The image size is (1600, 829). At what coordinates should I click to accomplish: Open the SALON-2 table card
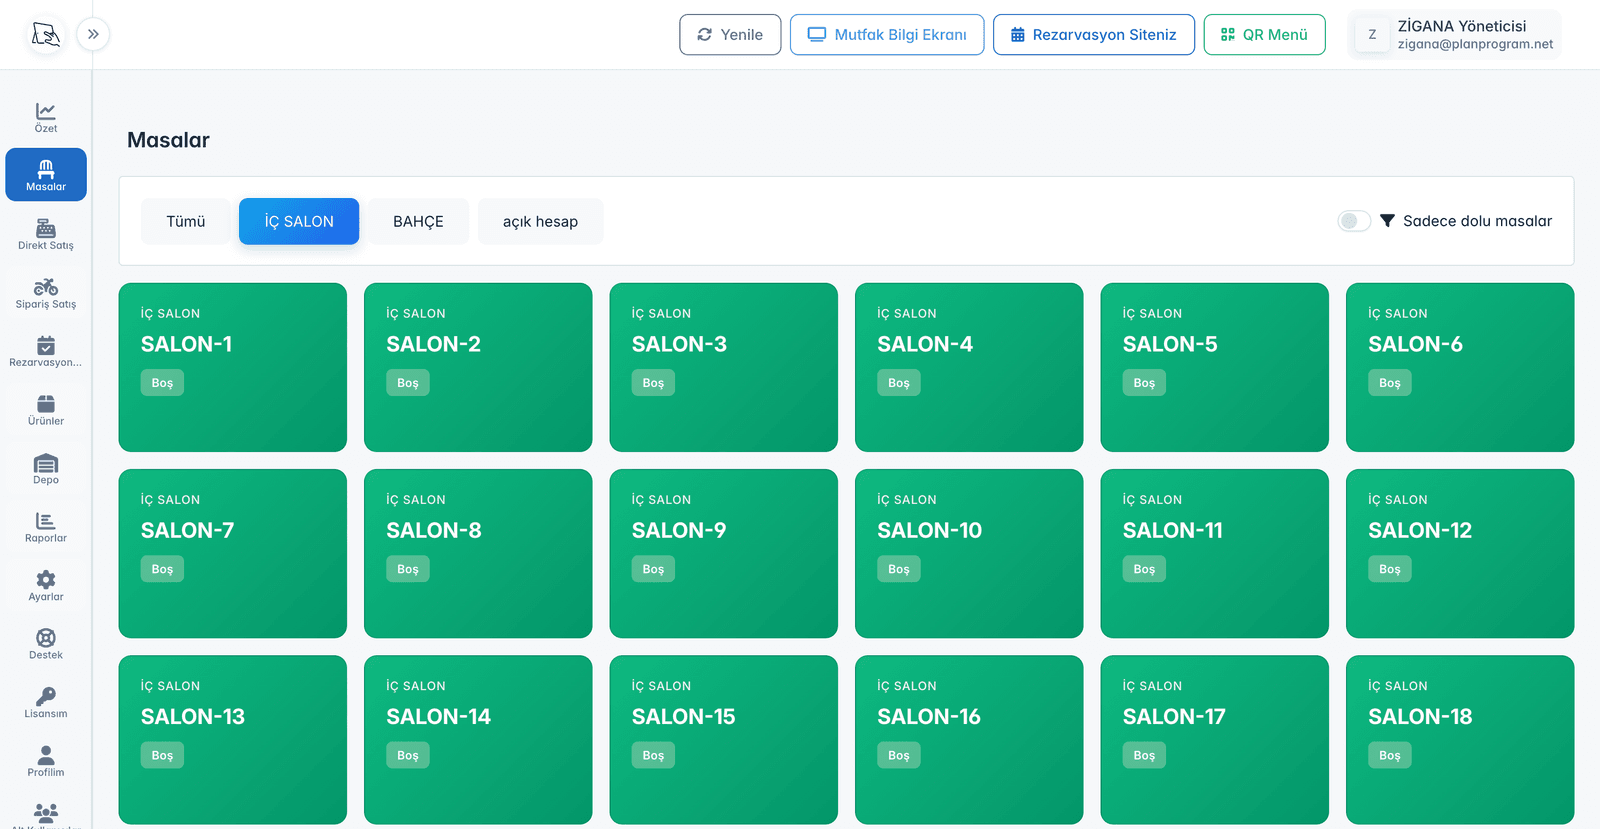pos(478,367)
